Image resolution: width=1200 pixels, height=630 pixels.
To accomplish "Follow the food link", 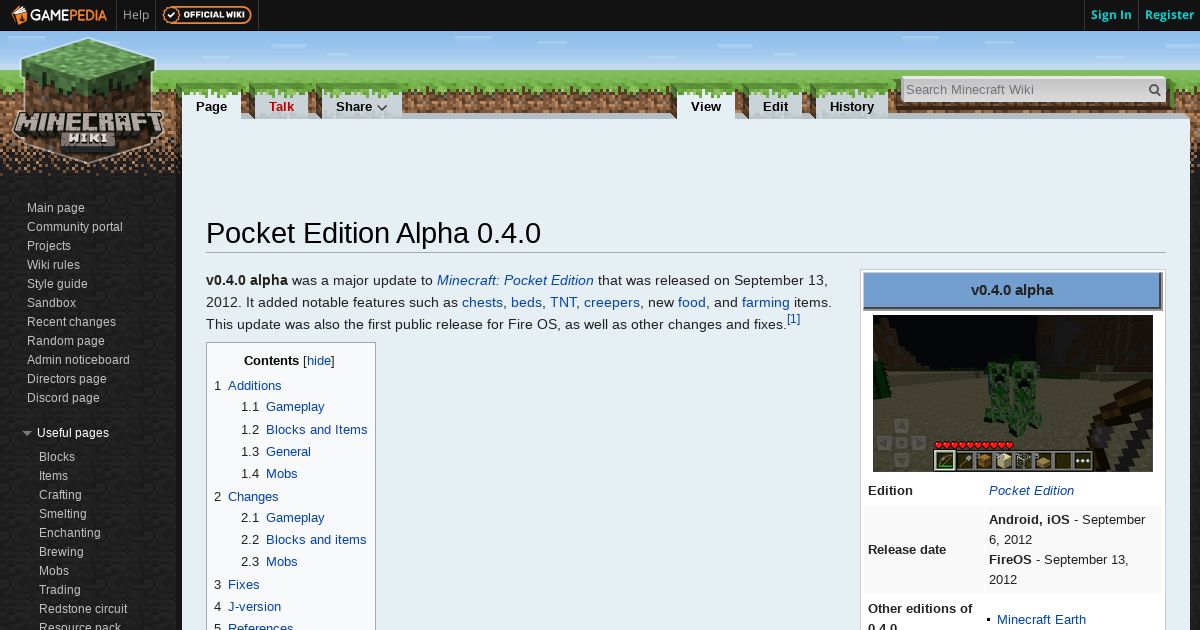I will [692, 302].
